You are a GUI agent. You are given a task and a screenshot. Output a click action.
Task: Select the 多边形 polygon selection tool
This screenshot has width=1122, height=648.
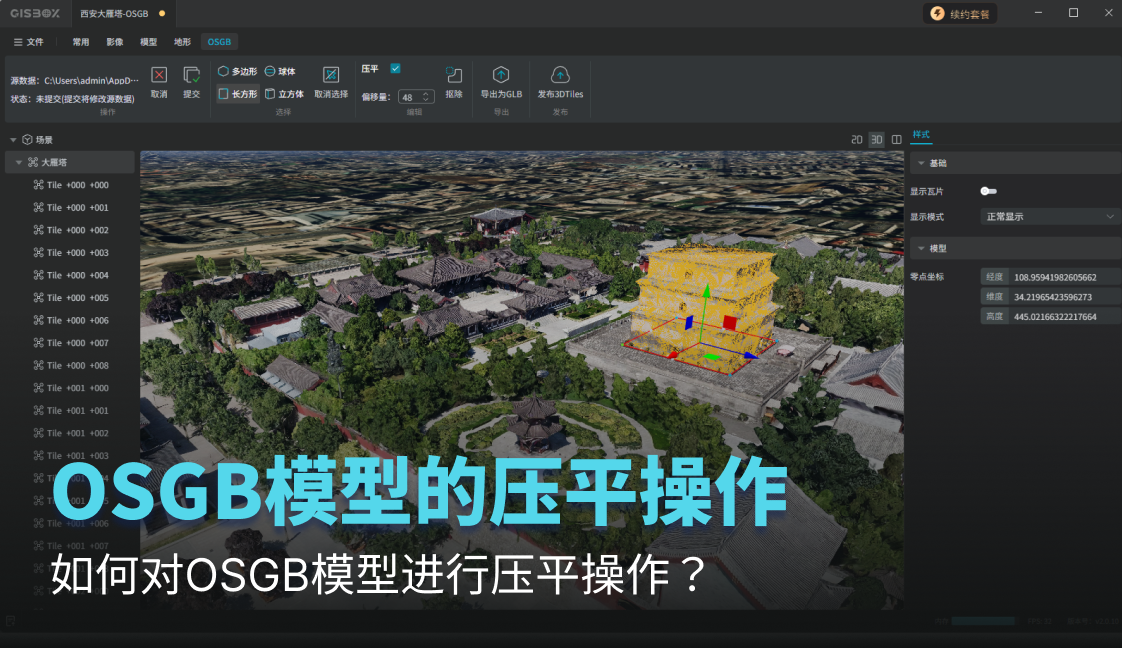[x=238, y=71]
